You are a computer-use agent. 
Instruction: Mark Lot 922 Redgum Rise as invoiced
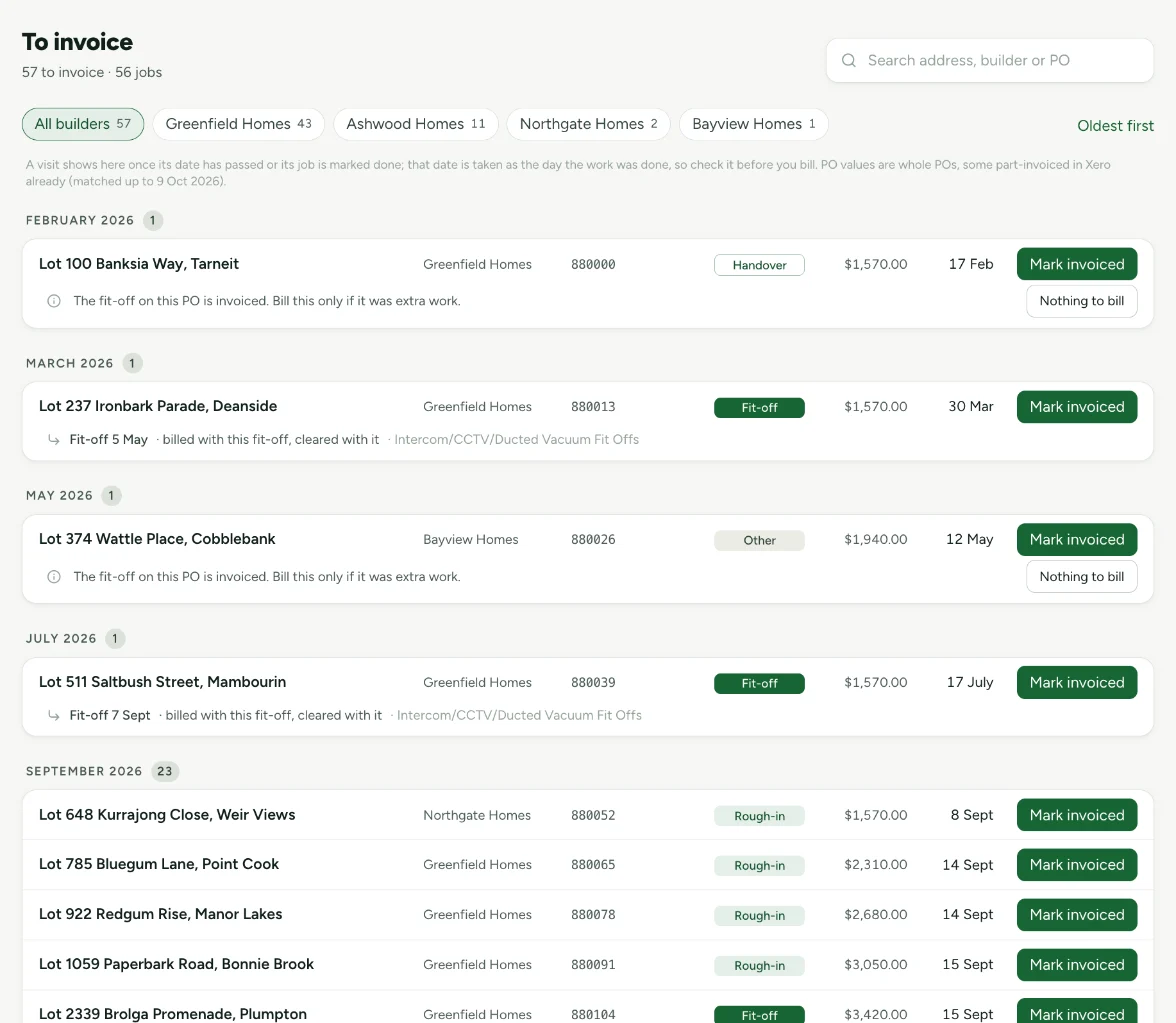coord(1077,915)
